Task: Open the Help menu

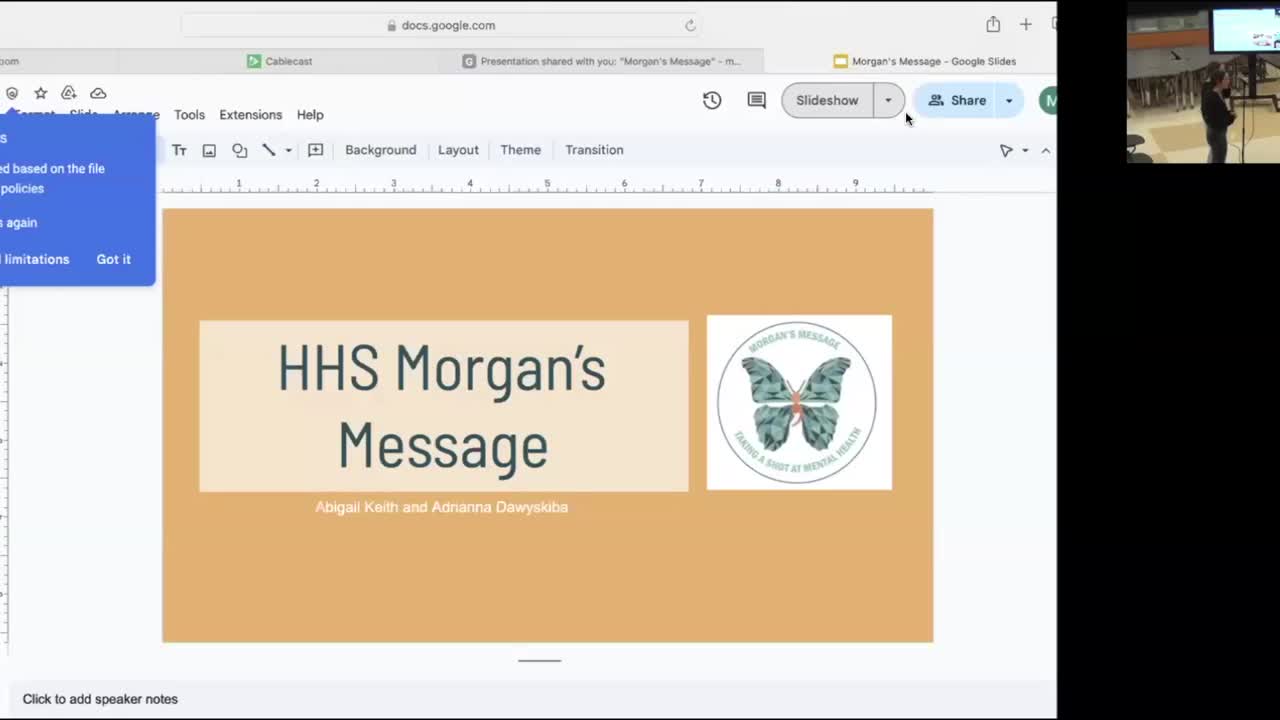Action: pyautogui.click(x=310, y=115)
